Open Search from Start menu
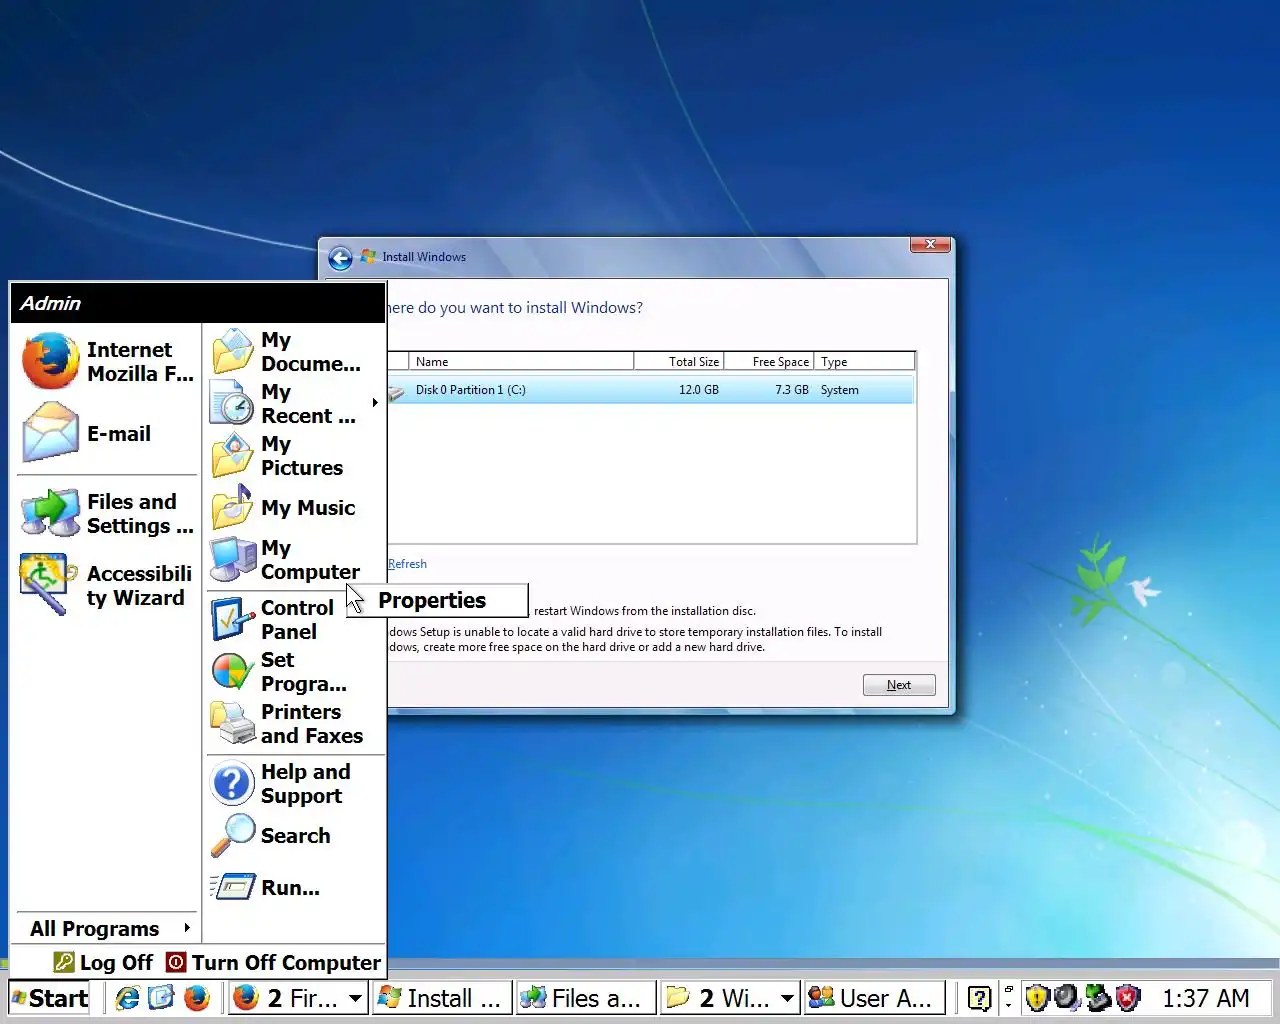Viewport: 1280px width, 1024px height. coord(297,835)
